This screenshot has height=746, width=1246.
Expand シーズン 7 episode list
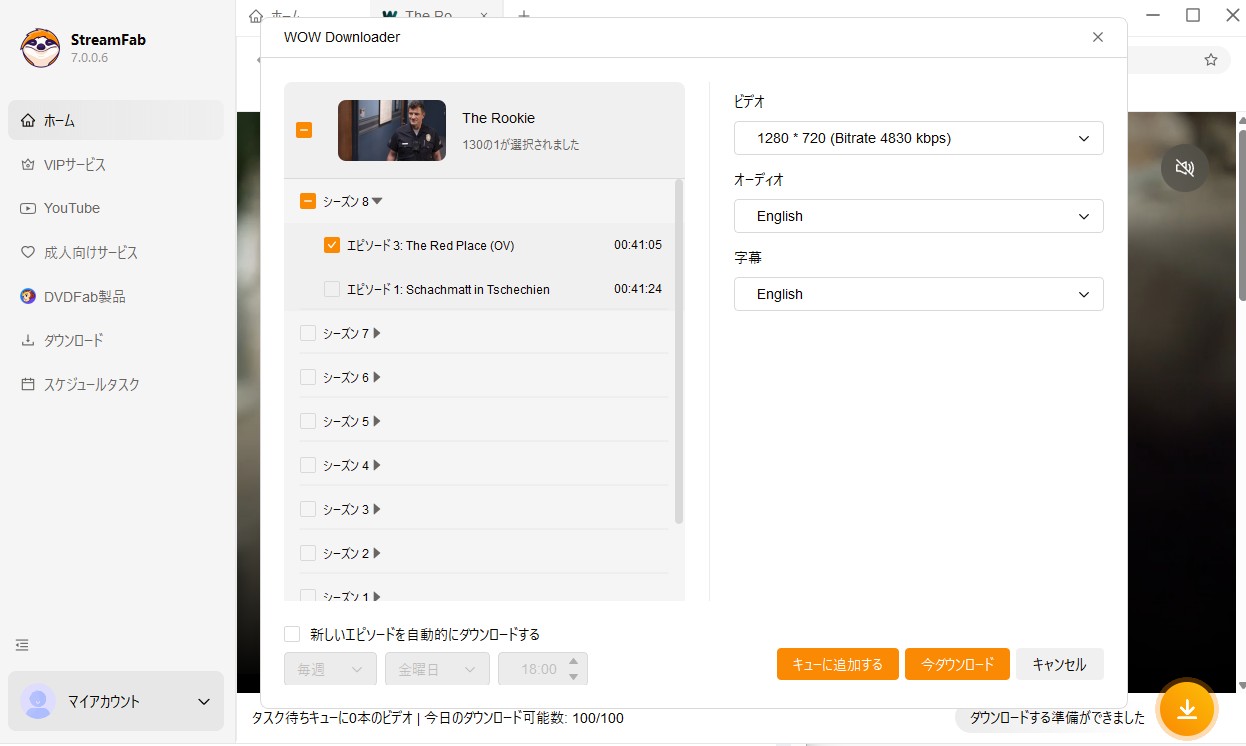coord(377,333)
